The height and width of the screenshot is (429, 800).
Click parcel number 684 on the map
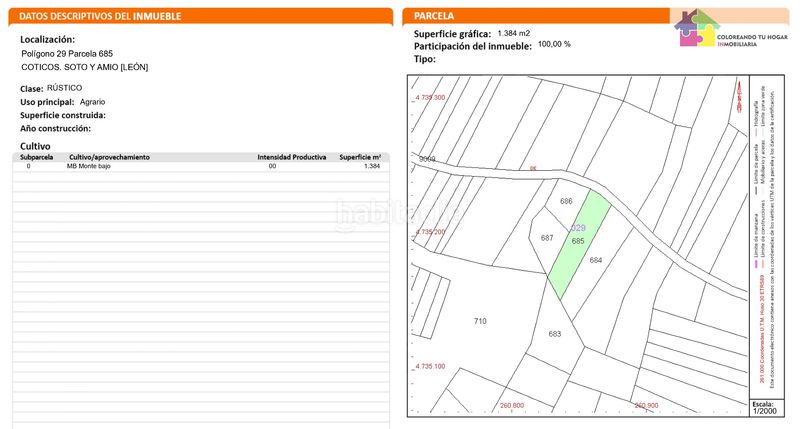click(596, 260)
